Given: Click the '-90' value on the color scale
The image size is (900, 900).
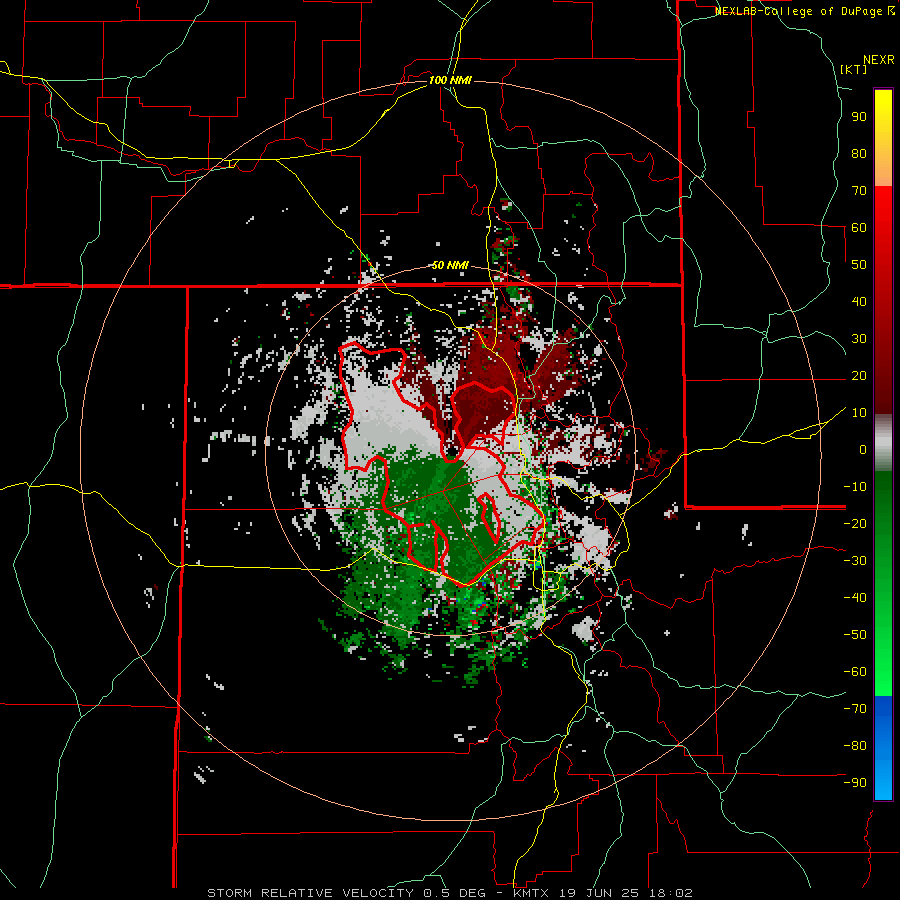Looking at the screenshot, I should pos(855,782).
